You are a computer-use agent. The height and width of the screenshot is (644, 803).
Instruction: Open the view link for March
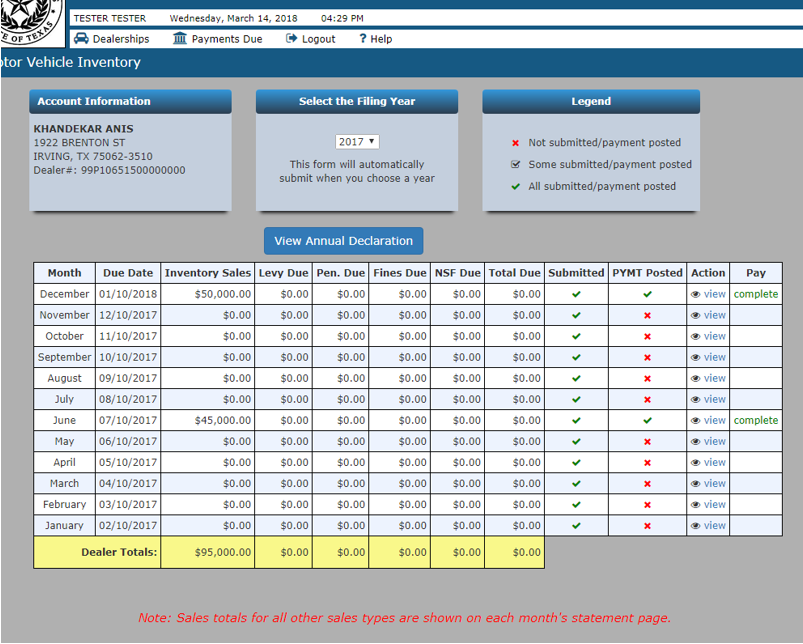click(x=714, y=484)
